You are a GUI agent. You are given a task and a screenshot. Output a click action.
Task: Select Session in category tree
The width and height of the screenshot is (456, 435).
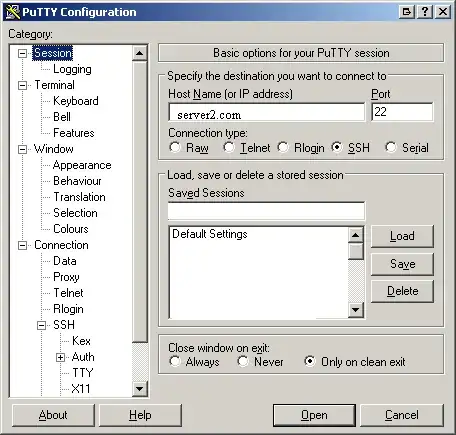pyautogui.click(x=53, y=53)
